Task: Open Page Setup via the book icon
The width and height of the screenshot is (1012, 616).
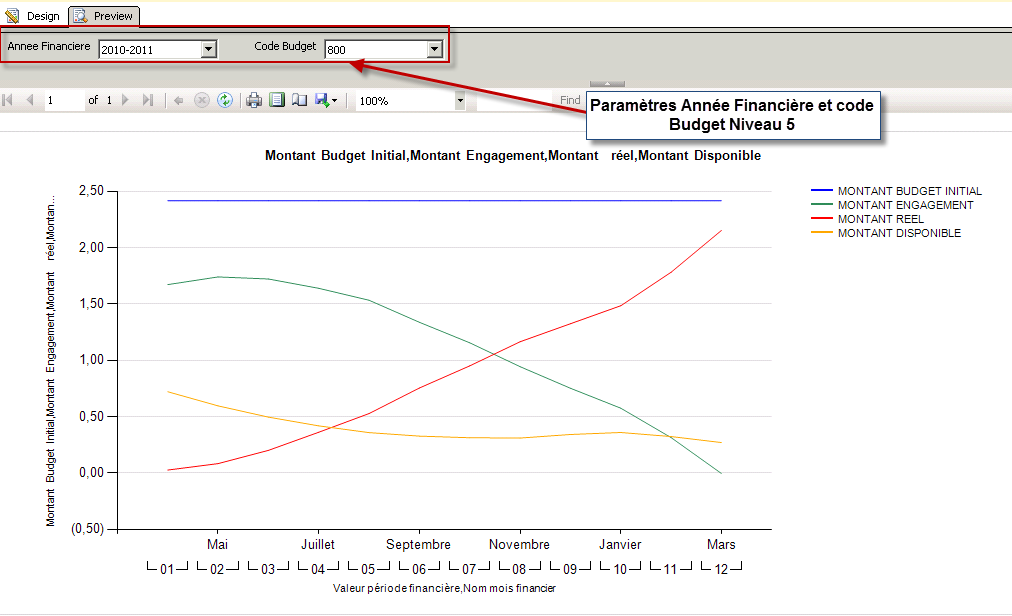Action: tap(299, 100)
